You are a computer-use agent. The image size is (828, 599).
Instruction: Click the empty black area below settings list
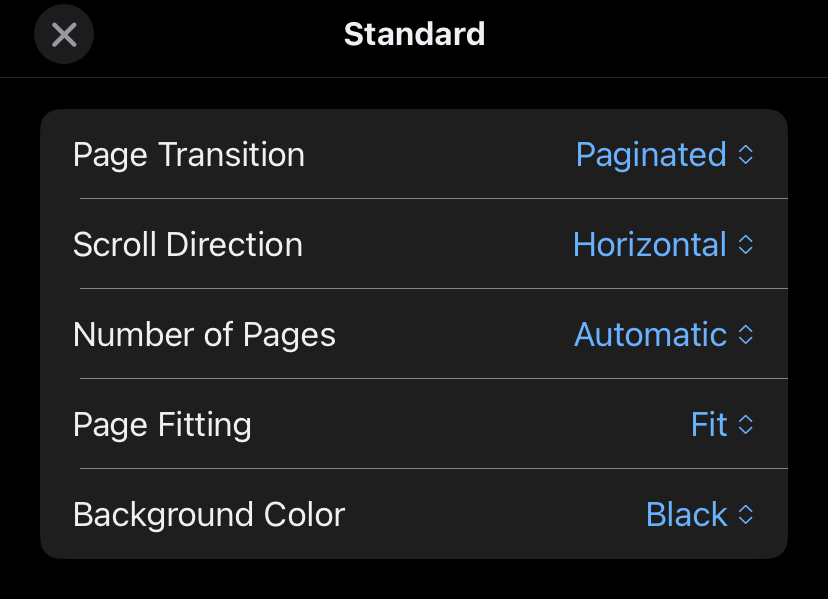pos(414,579)
